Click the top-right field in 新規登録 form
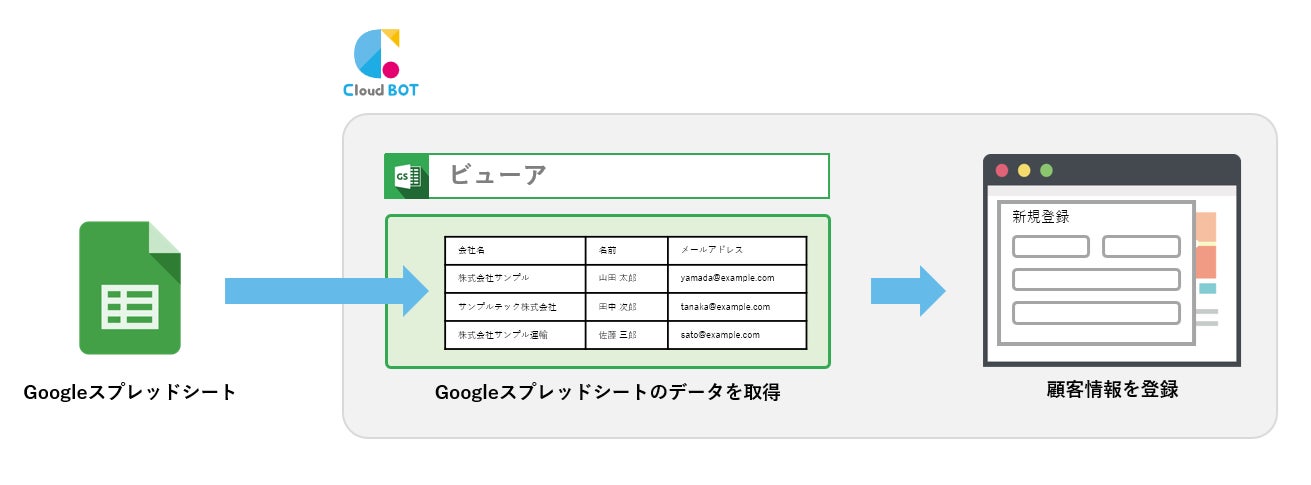This screenshot has width=1311, height=485. pos(1141,246)
